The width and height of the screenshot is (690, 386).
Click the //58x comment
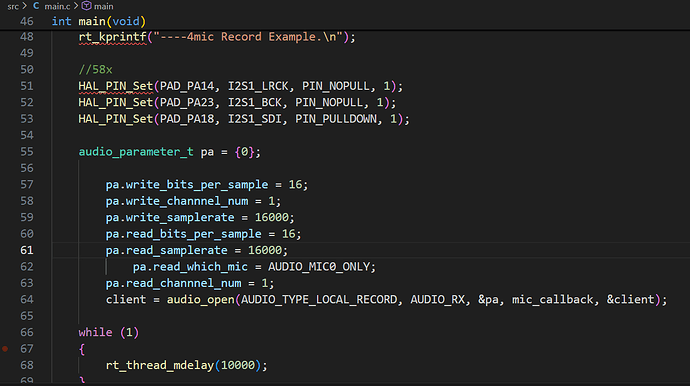click(x=95, y=70)
